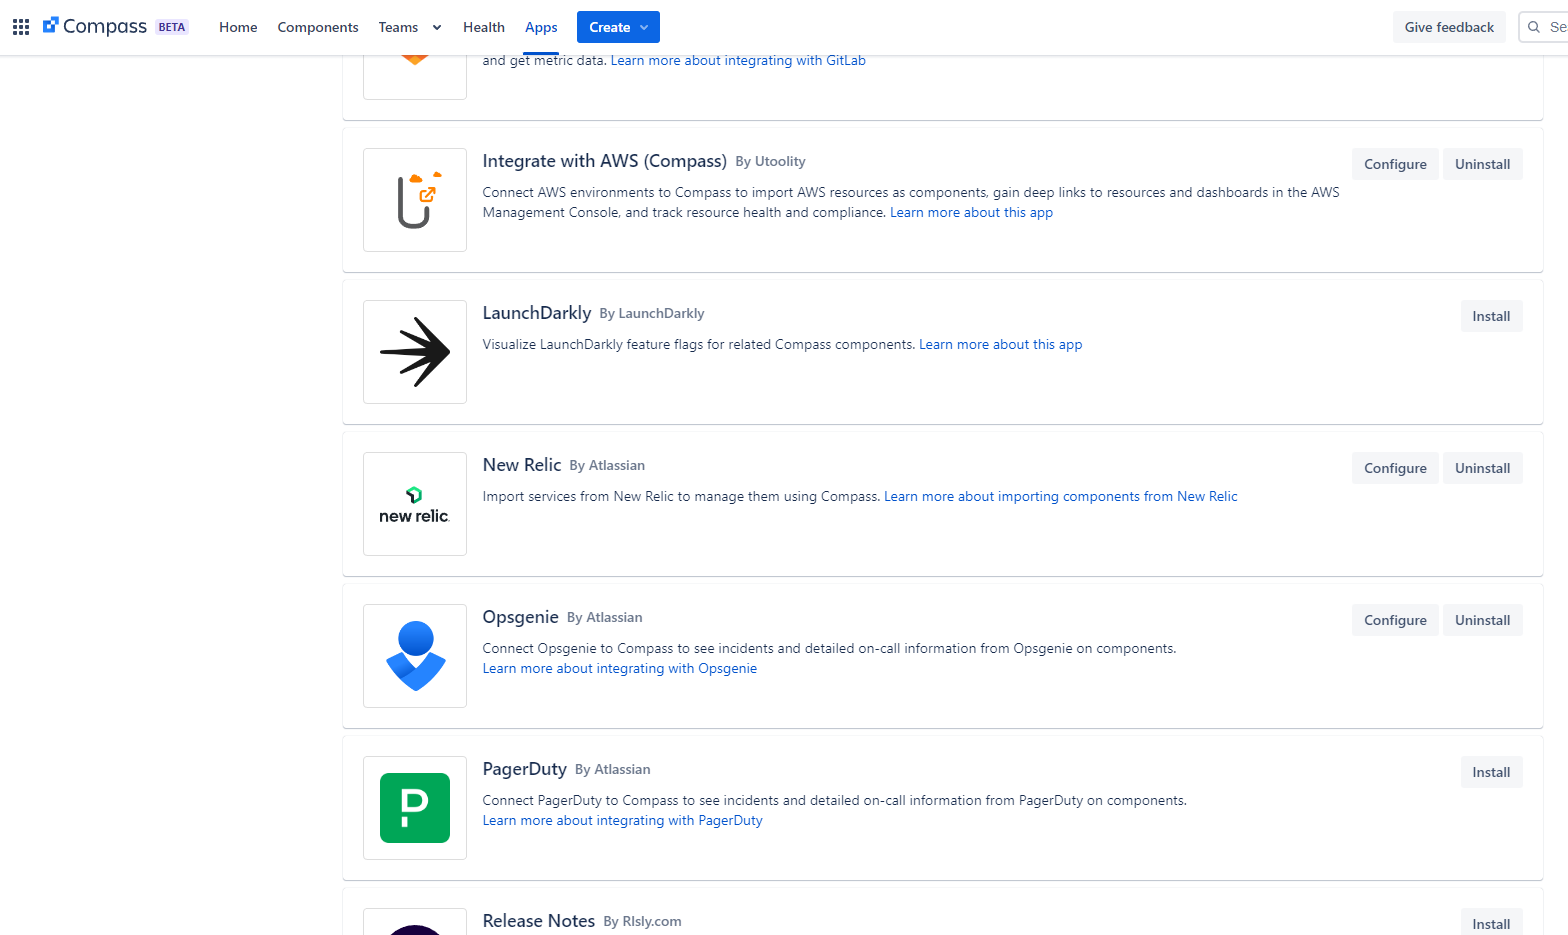
Task: Select the Apps tab
Action: pos(541,27)
